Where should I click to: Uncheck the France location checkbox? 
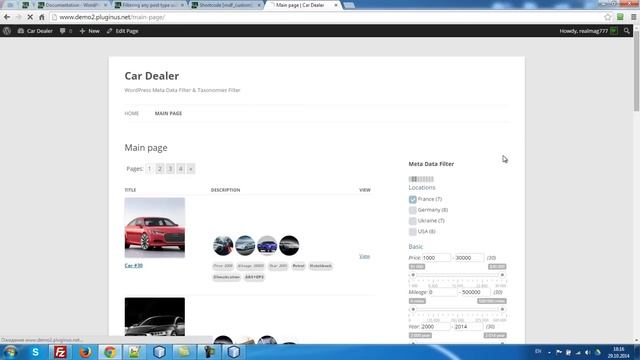pyautogui.click(x=413, y=199)
